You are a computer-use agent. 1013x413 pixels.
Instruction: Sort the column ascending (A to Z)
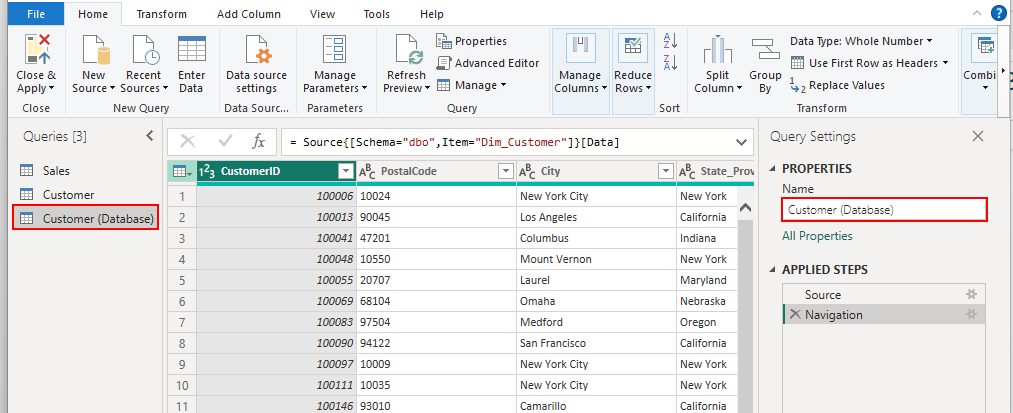670,41
